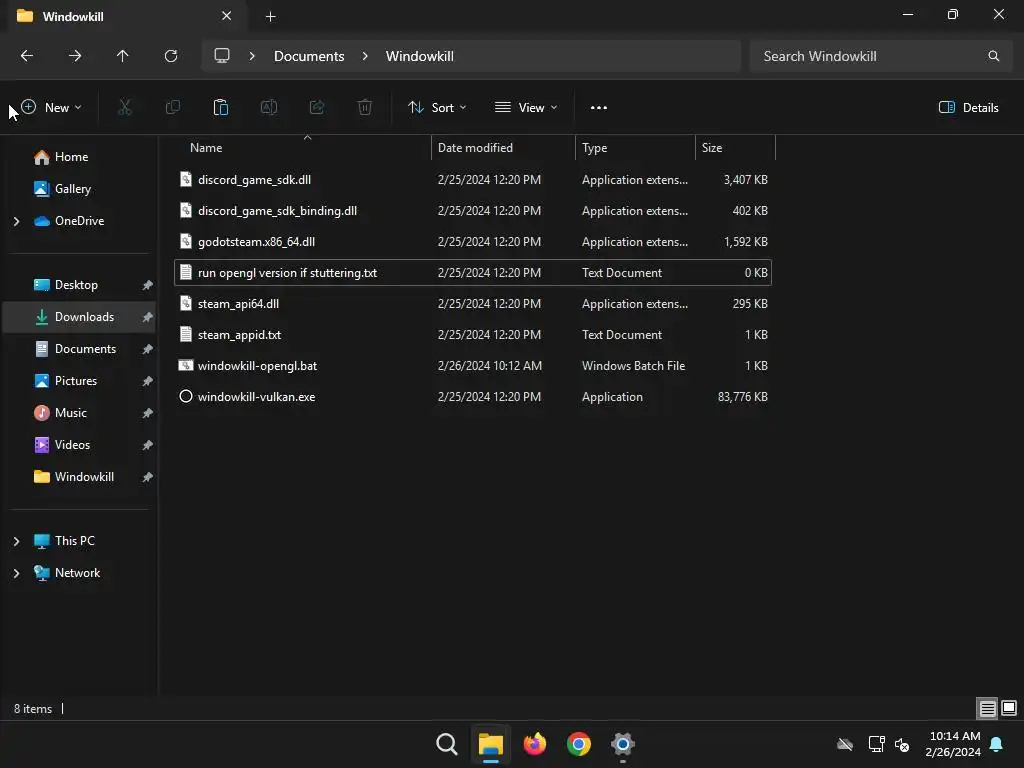Screen dimensions: 1024x768
Task: Switch to details list view icon
Action: click(x=987, y=708)
